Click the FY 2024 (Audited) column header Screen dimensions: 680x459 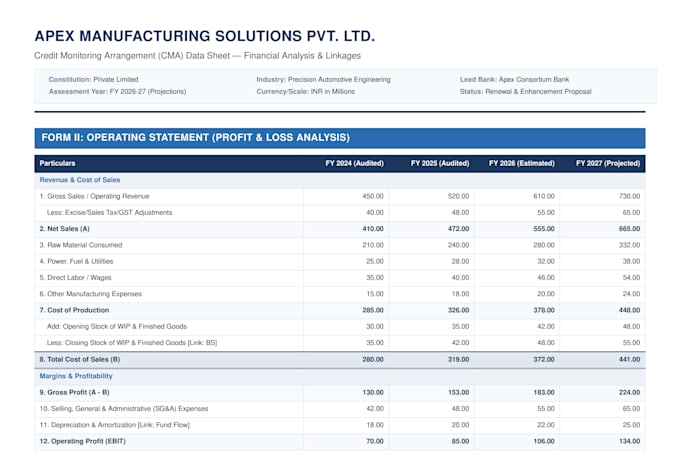tap(354, 163)
